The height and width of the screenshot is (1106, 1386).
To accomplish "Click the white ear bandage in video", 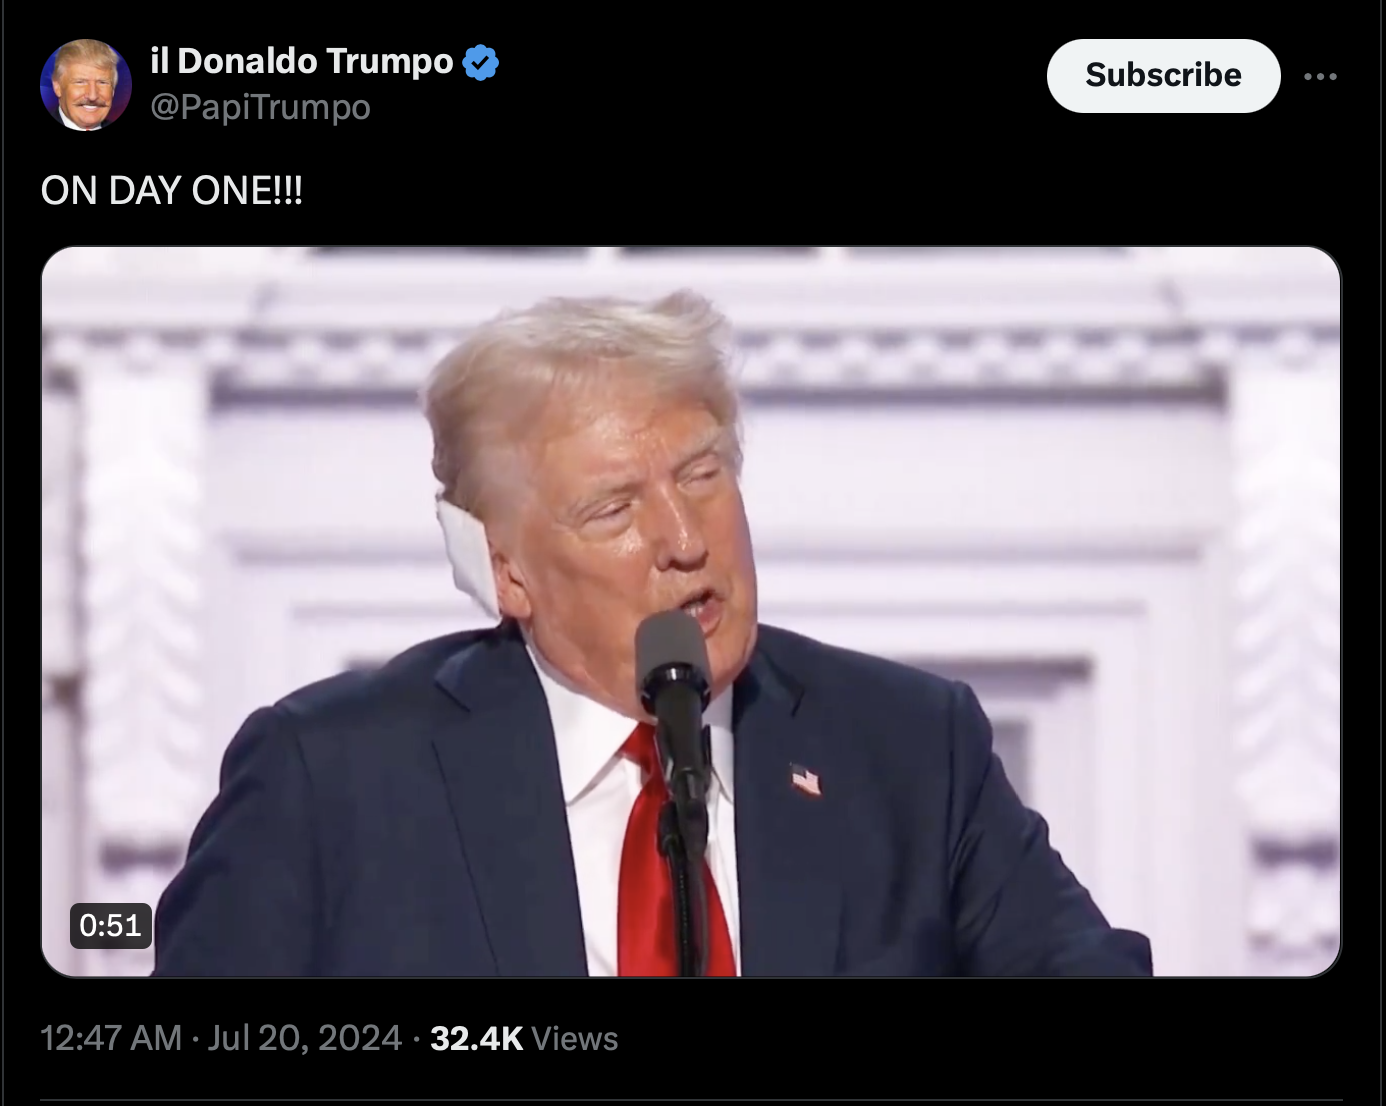I will [x=466, y=553].
